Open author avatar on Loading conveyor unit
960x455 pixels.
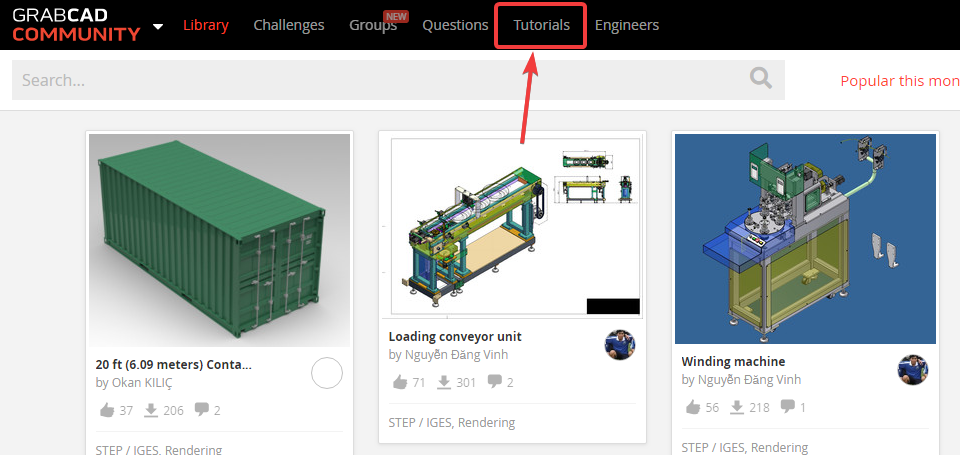620,345
